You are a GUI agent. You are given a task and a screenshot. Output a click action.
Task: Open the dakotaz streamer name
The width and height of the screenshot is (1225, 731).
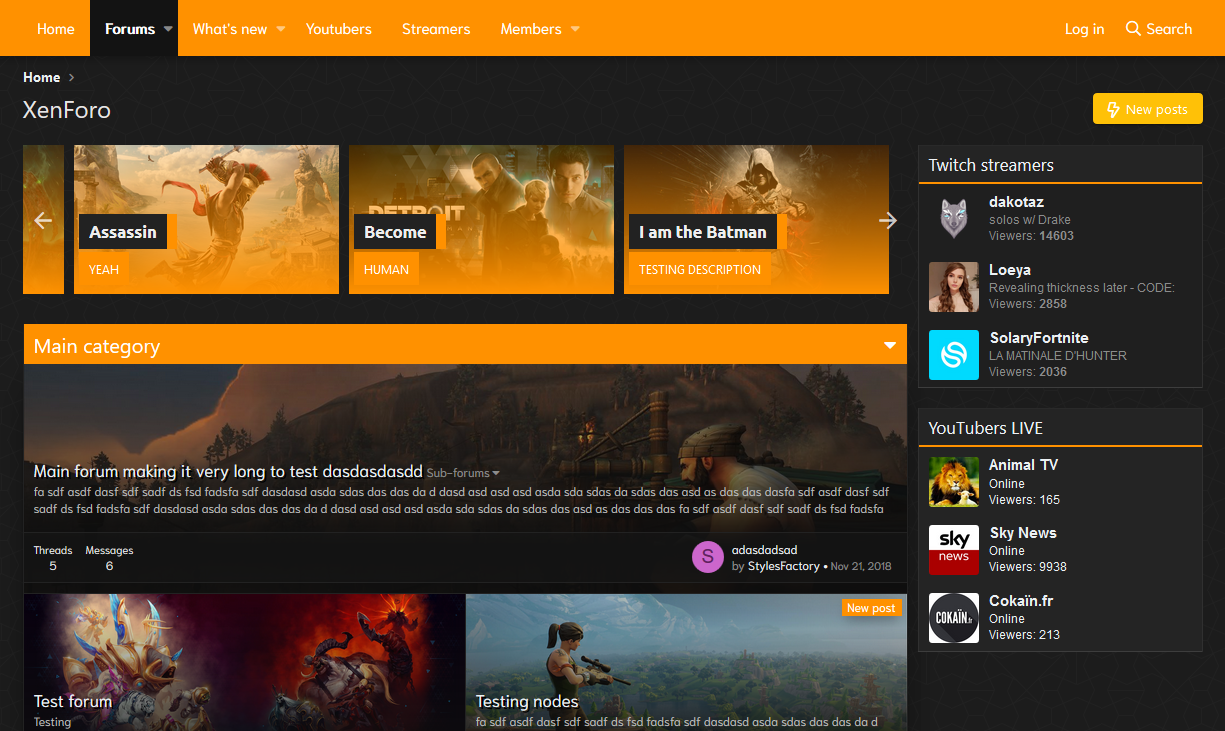pyautogui.click(x=1016, y=202)
